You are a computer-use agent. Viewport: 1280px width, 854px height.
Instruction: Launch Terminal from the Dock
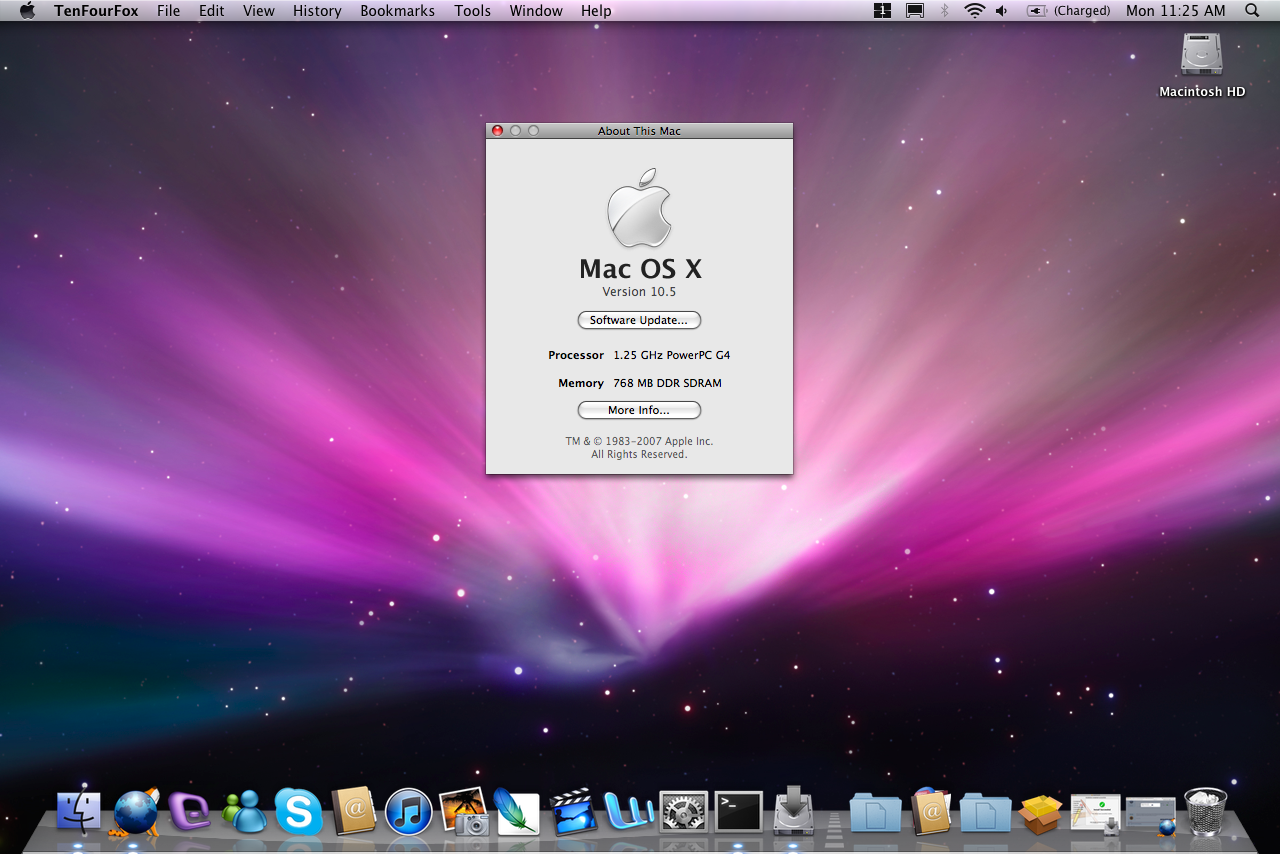739,811
